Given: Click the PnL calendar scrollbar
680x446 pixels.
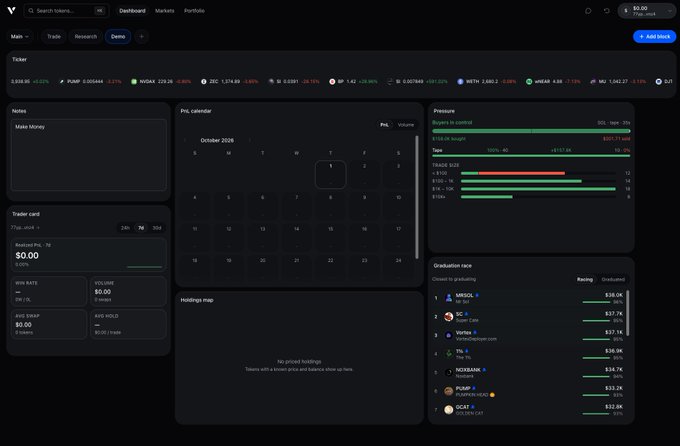Looking at the screenshot, I should [x=417, y=197].
